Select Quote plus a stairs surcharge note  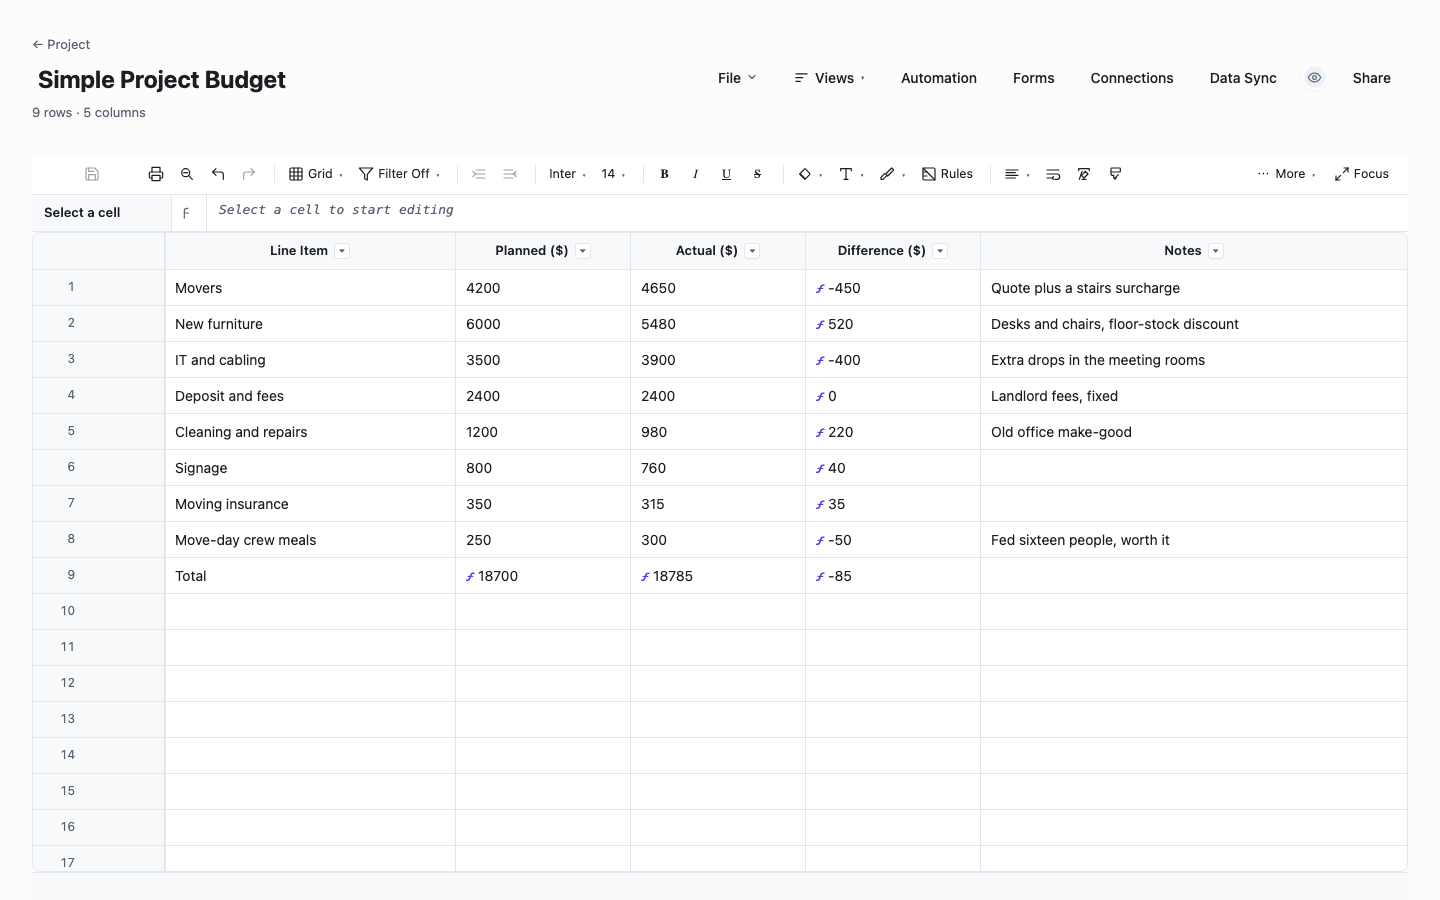pos(1194,288)
